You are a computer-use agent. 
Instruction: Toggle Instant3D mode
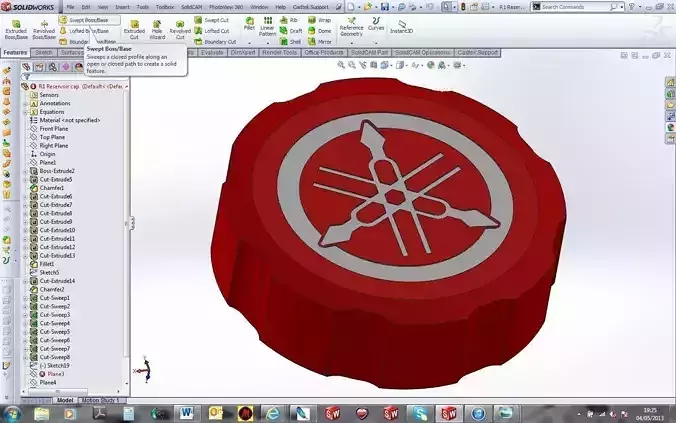[401, 26]
